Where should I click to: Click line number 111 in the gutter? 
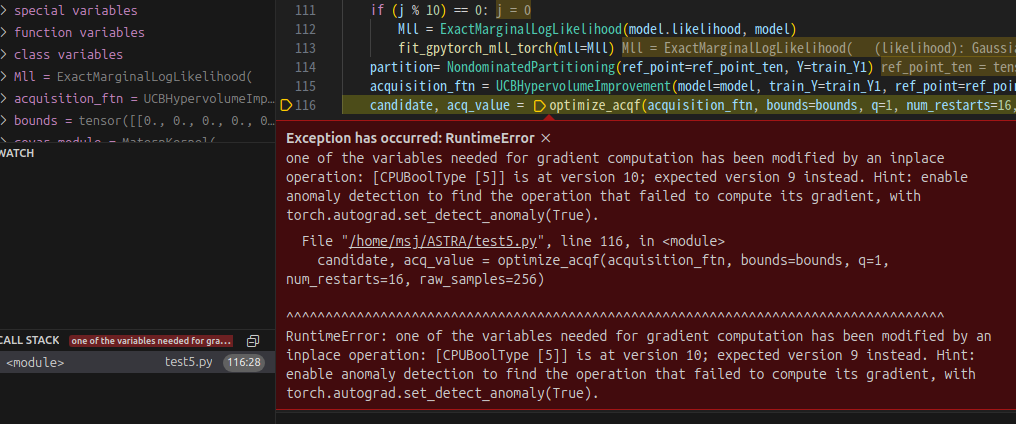coord(305,10)
